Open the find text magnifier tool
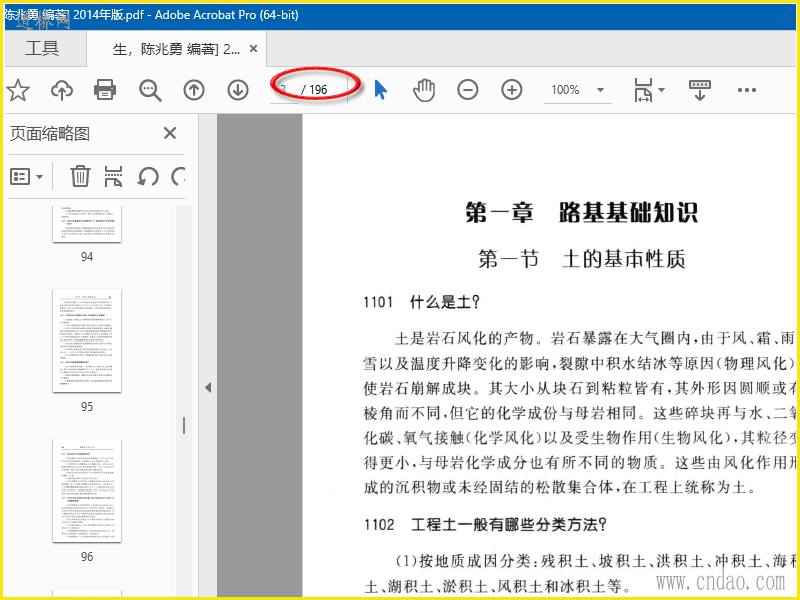The height and width of the screenshot is (600, 800). [x=150, y=90]
